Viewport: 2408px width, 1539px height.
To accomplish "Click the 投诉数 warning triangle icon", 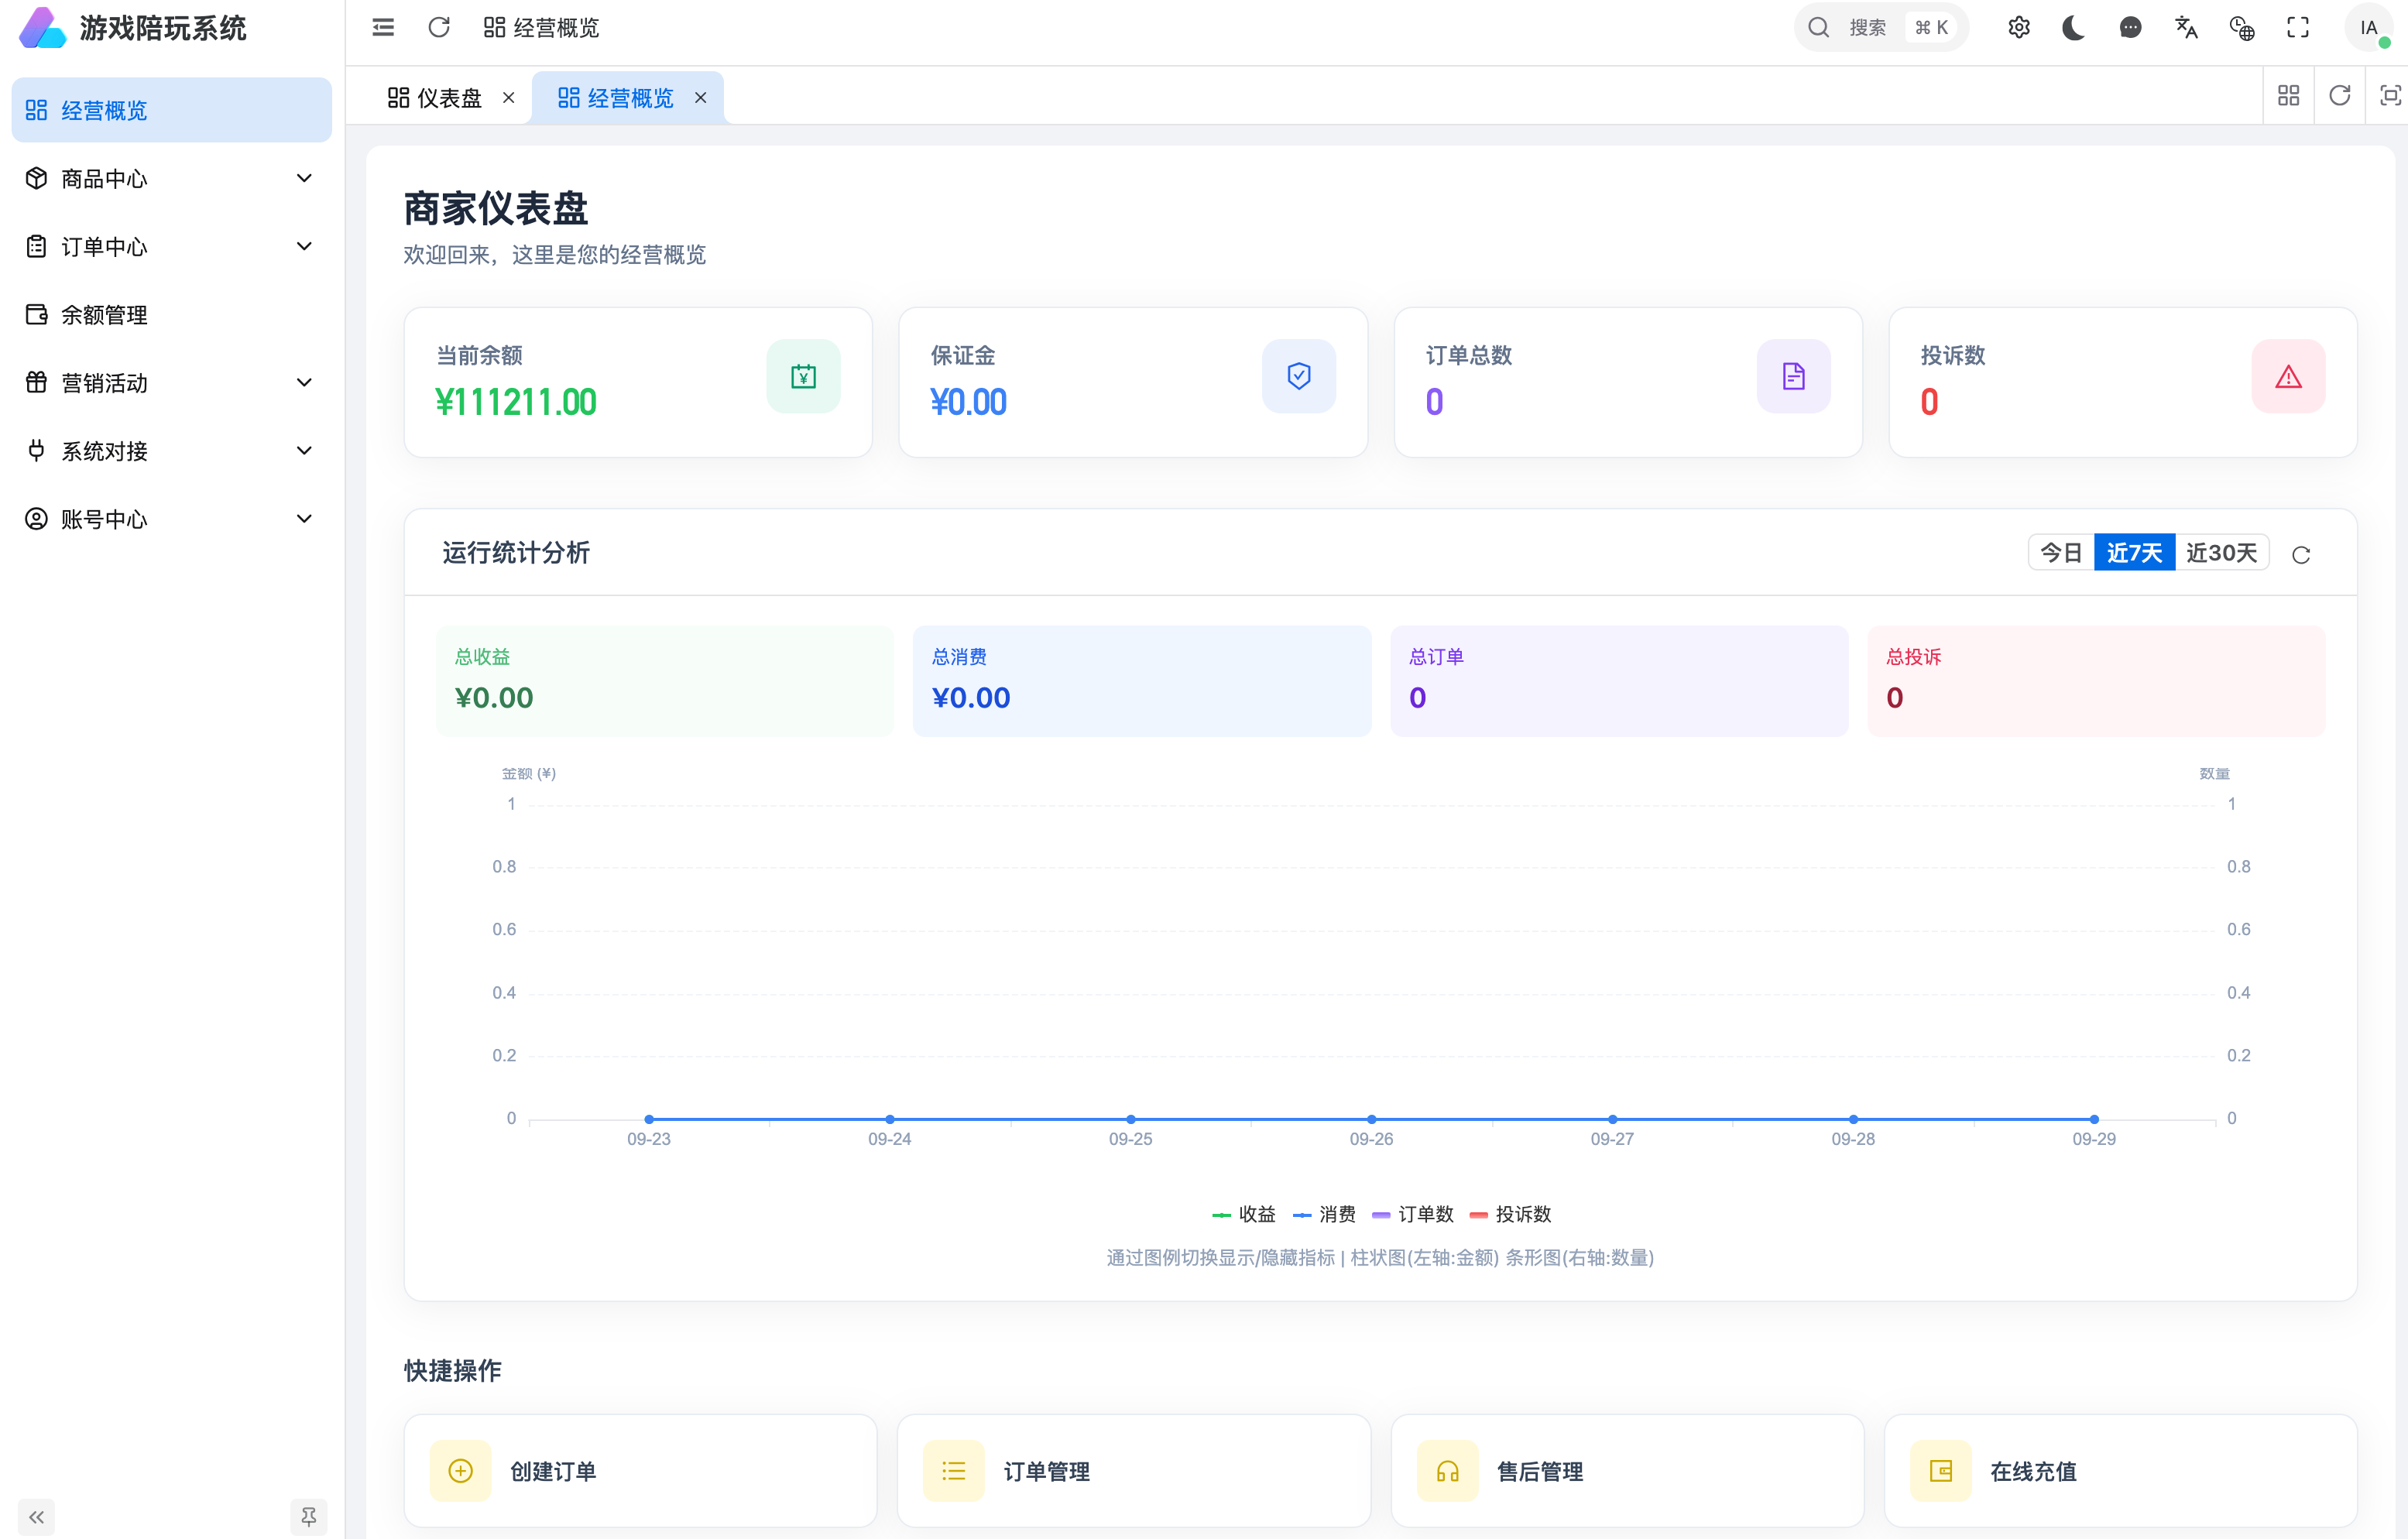I will click(x=2288, y=376).
